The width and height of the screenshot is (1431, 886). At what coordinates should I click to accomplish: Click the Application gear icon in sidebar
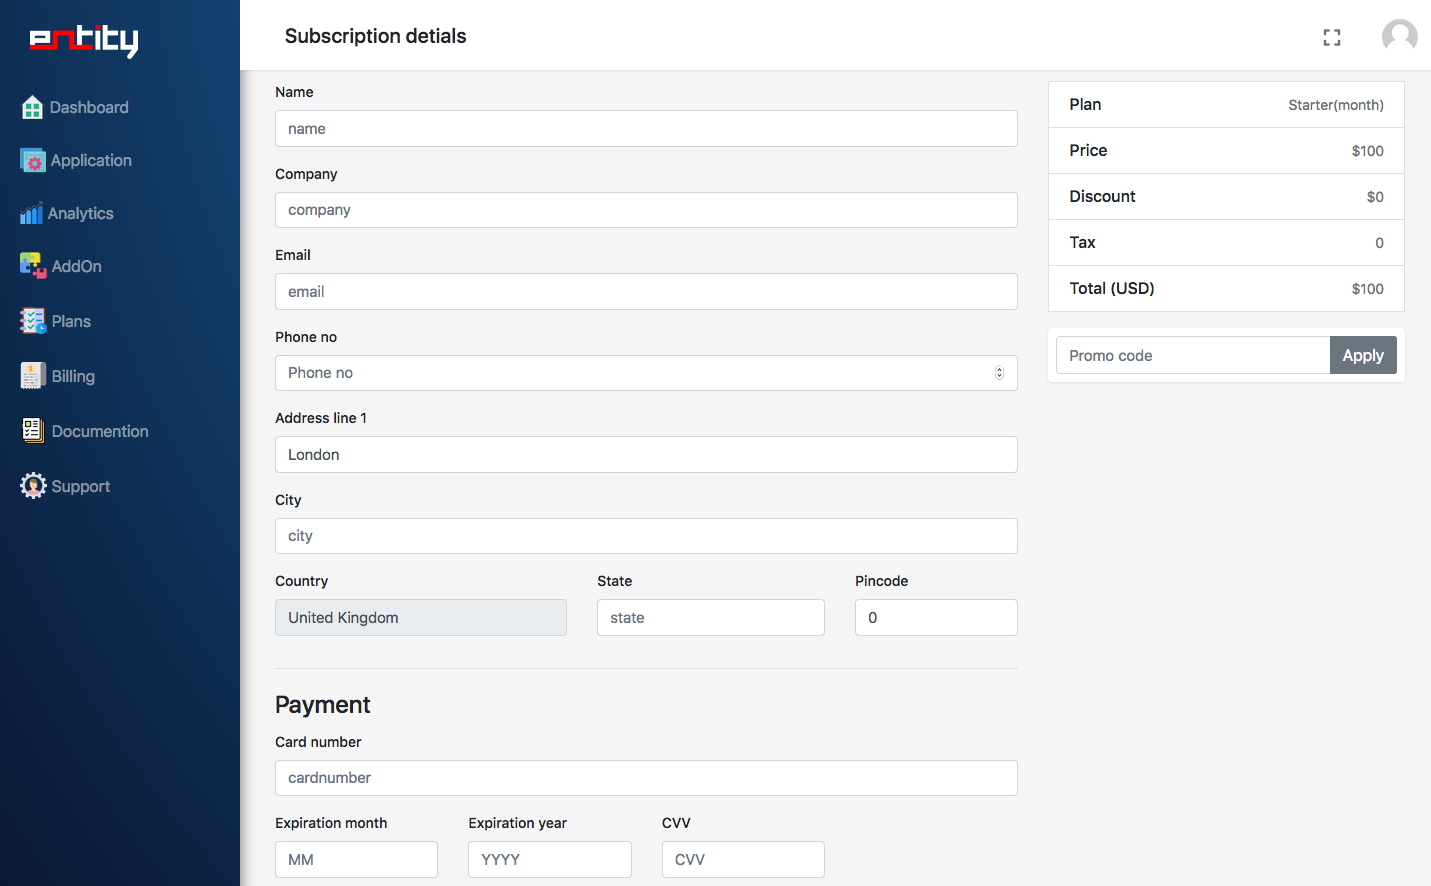tap(33, 160)
